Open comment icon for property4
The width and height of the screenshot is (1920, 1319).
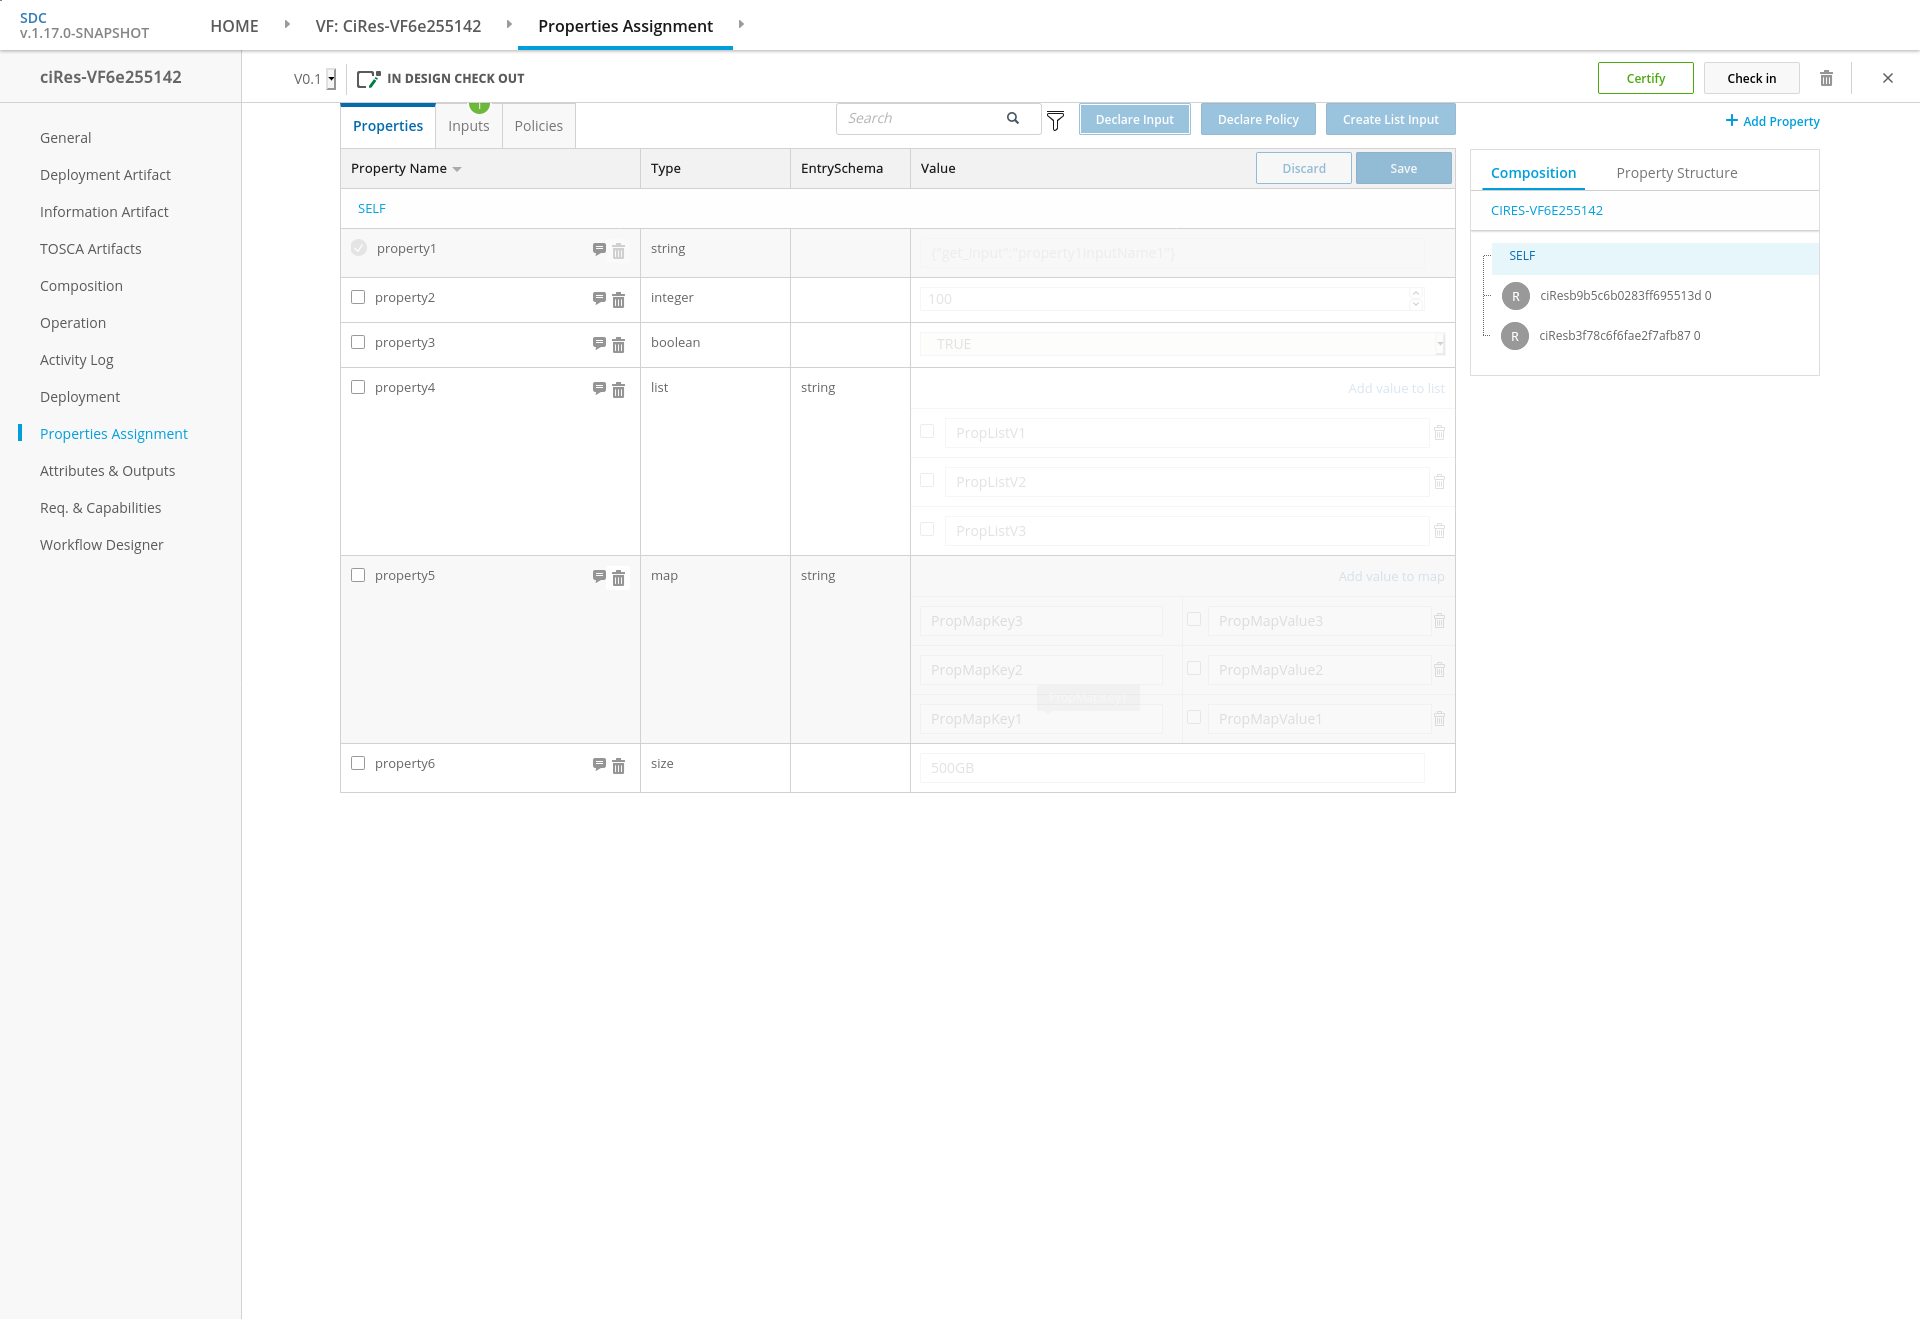pos(599,388)
